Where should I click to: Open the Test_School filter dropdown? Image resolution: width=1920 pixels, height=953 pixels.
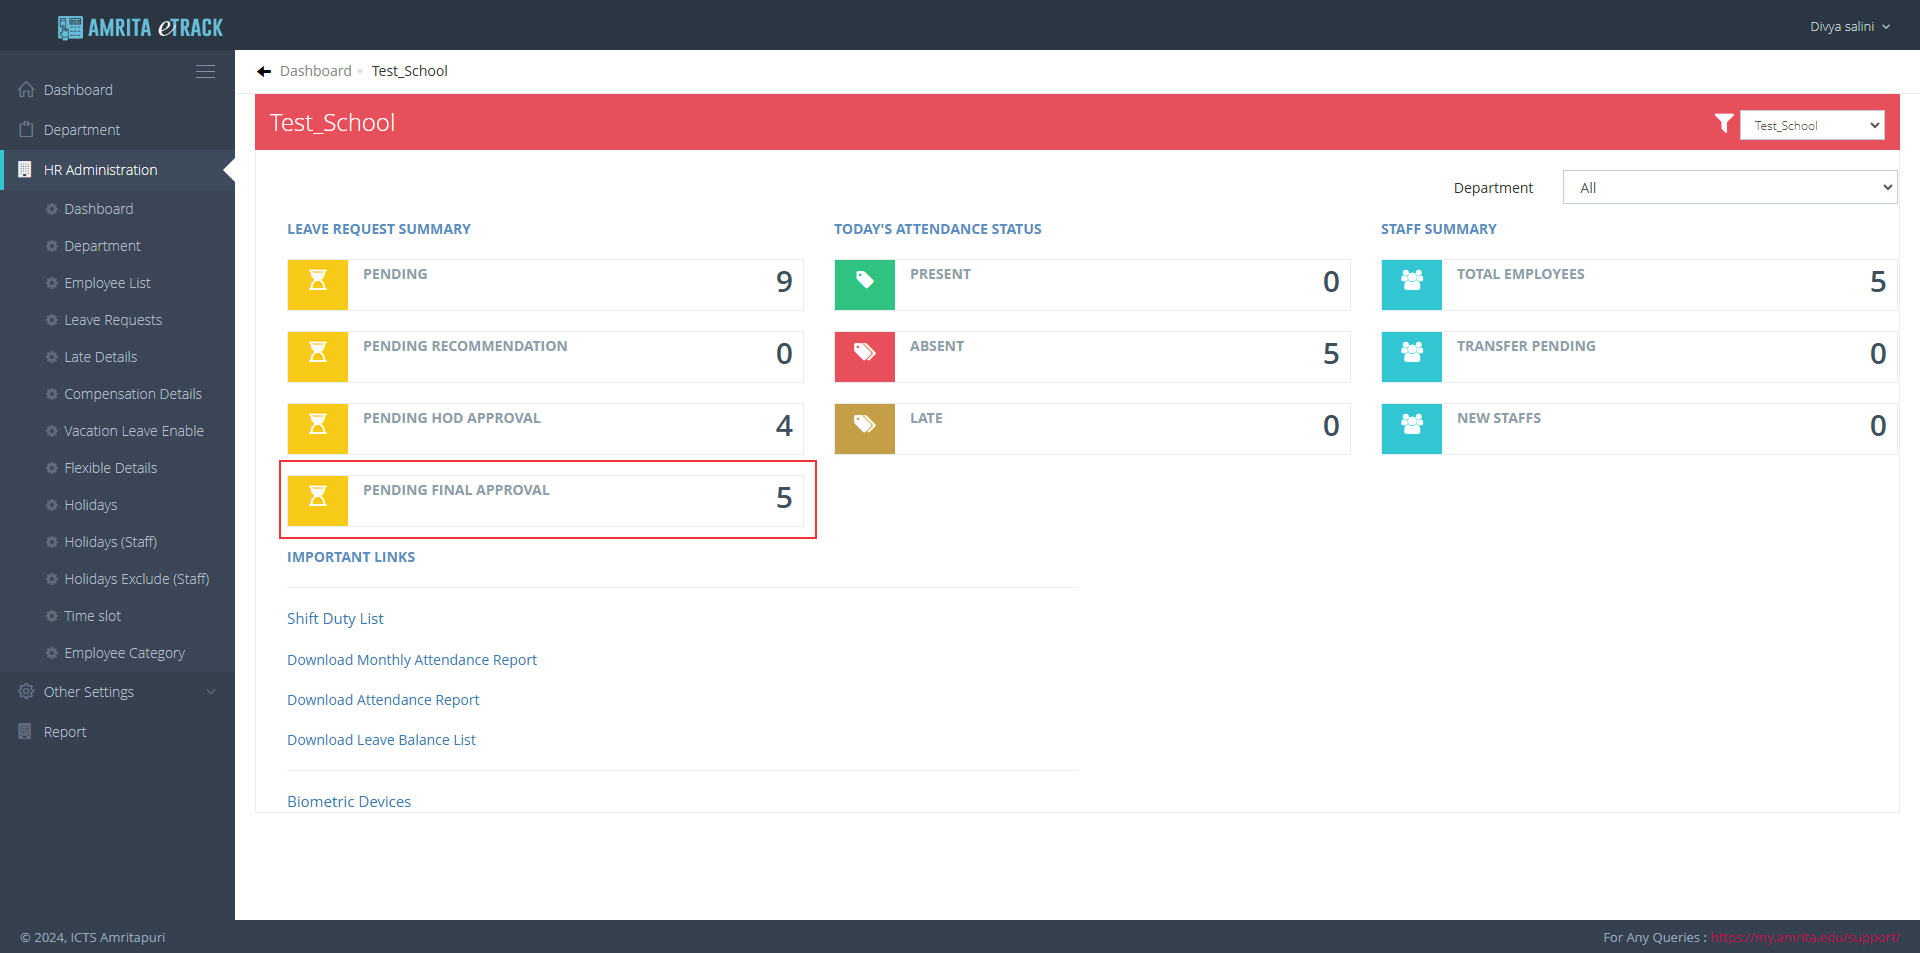(1812, 125)
